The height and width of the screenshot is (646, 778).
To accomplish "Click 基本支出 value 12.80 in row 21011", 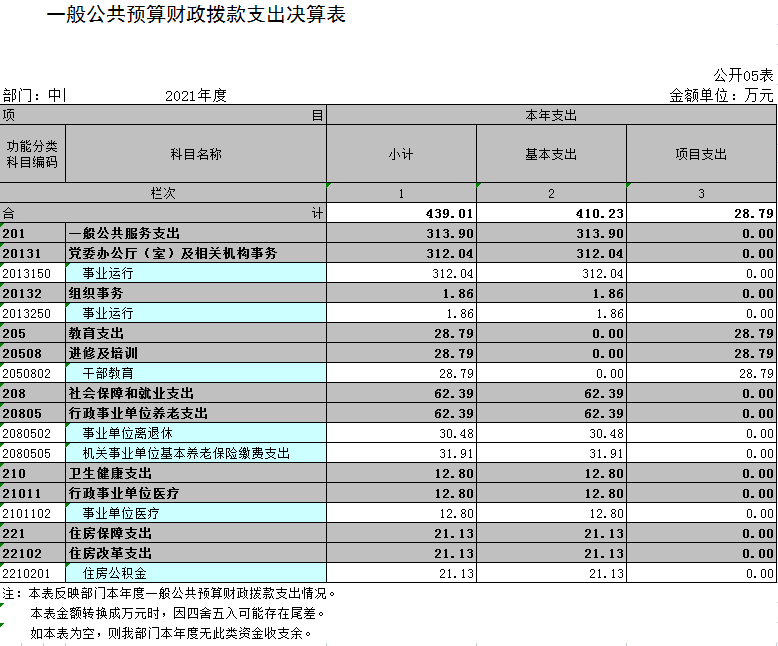I will [551, 493].
